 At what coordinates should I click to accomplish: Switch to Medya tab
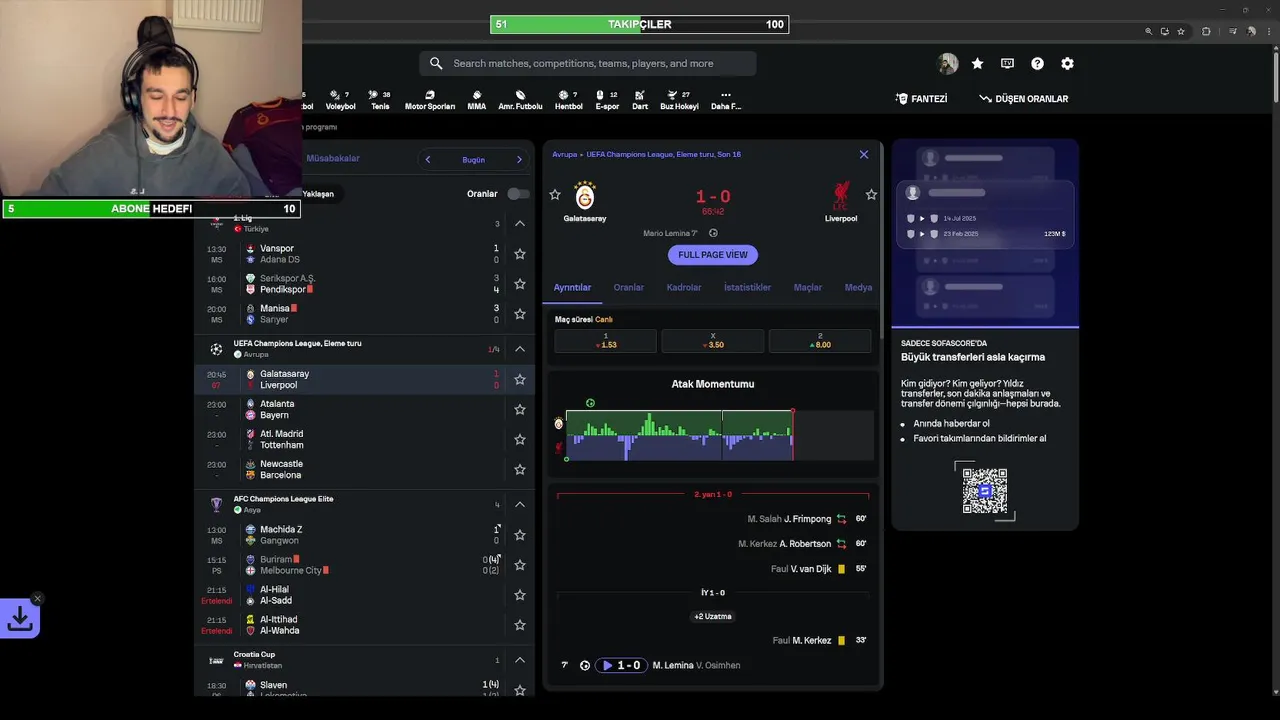pyautogui.click(x=858, y=287)
